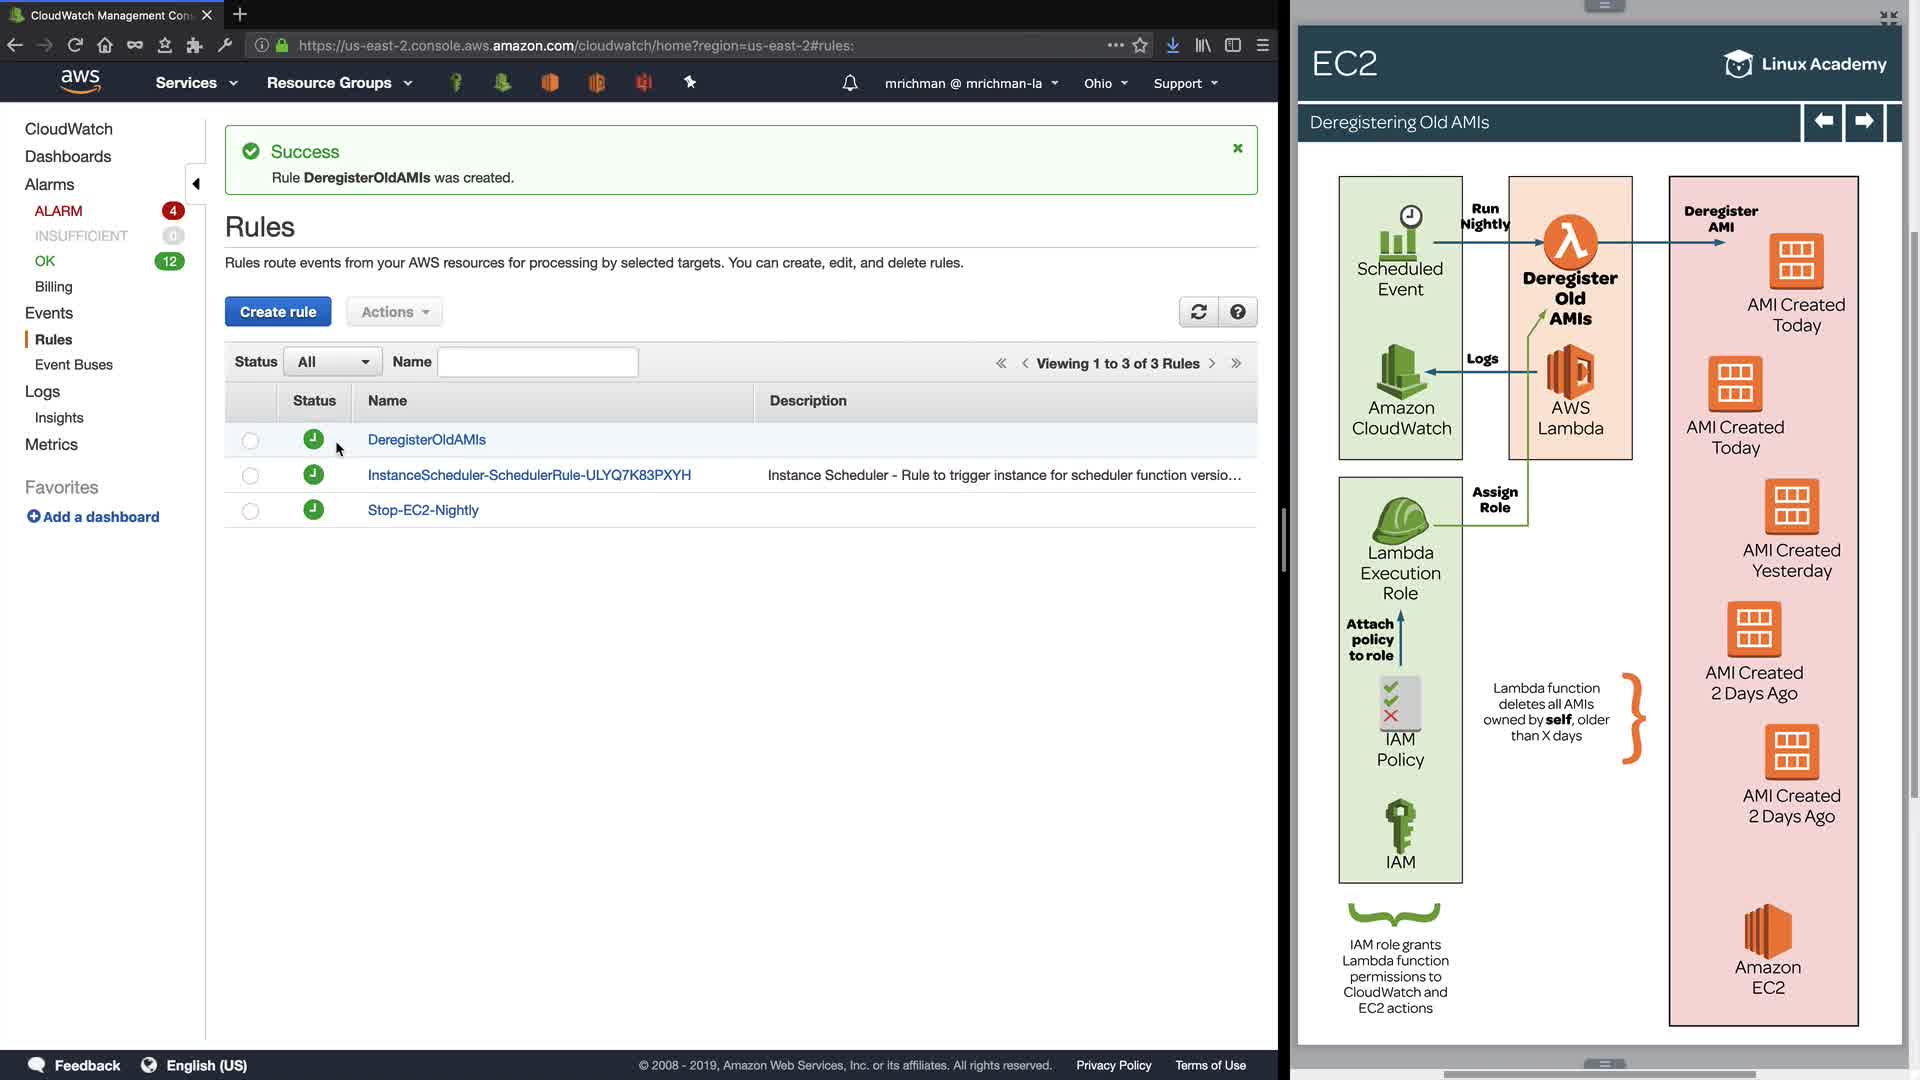Open the Status filter All dropdown
The width and height of the screenshot is (1920, 1080).
tap(332, 362)
